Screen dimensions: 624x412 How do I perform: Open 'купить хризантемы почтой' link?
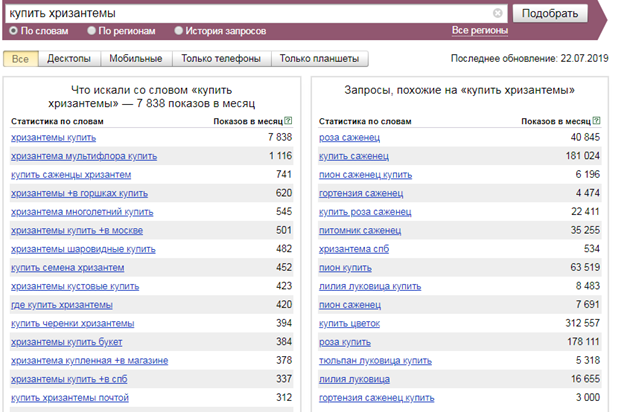point(70,398)
